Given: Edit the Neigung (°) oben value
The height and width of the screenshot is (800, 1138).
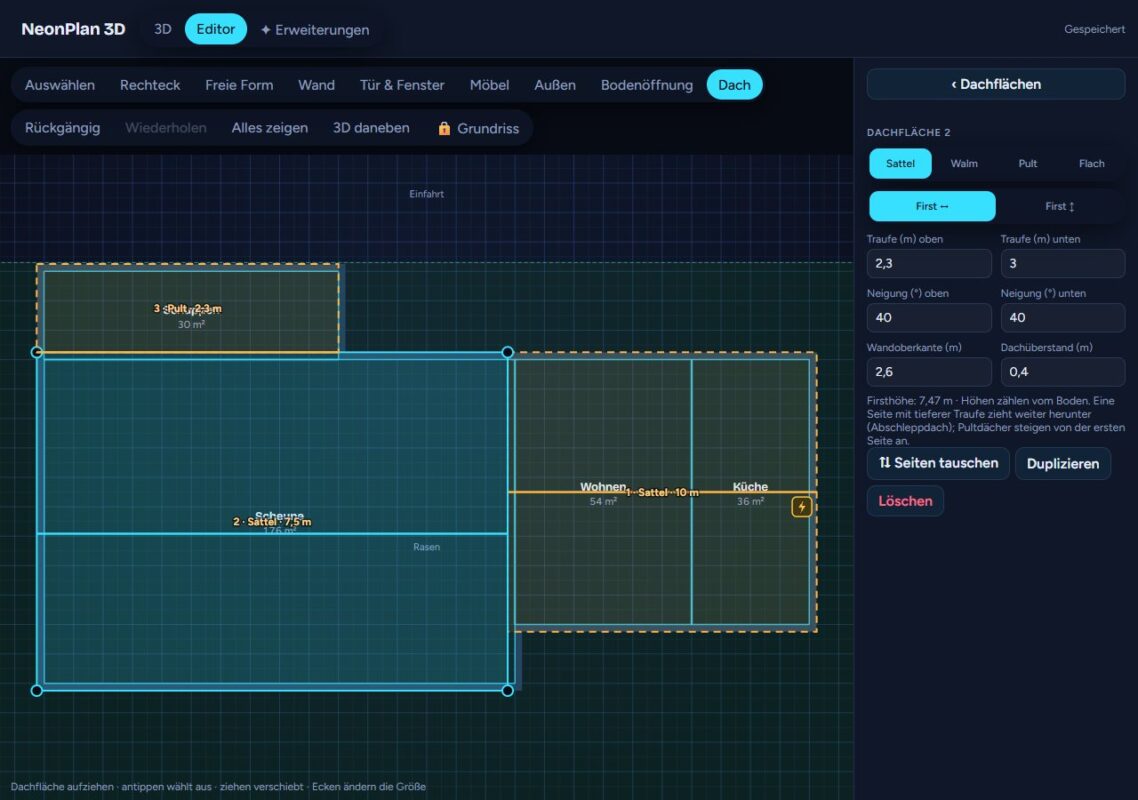Looking at the screenshot, I should click(929, 317).
